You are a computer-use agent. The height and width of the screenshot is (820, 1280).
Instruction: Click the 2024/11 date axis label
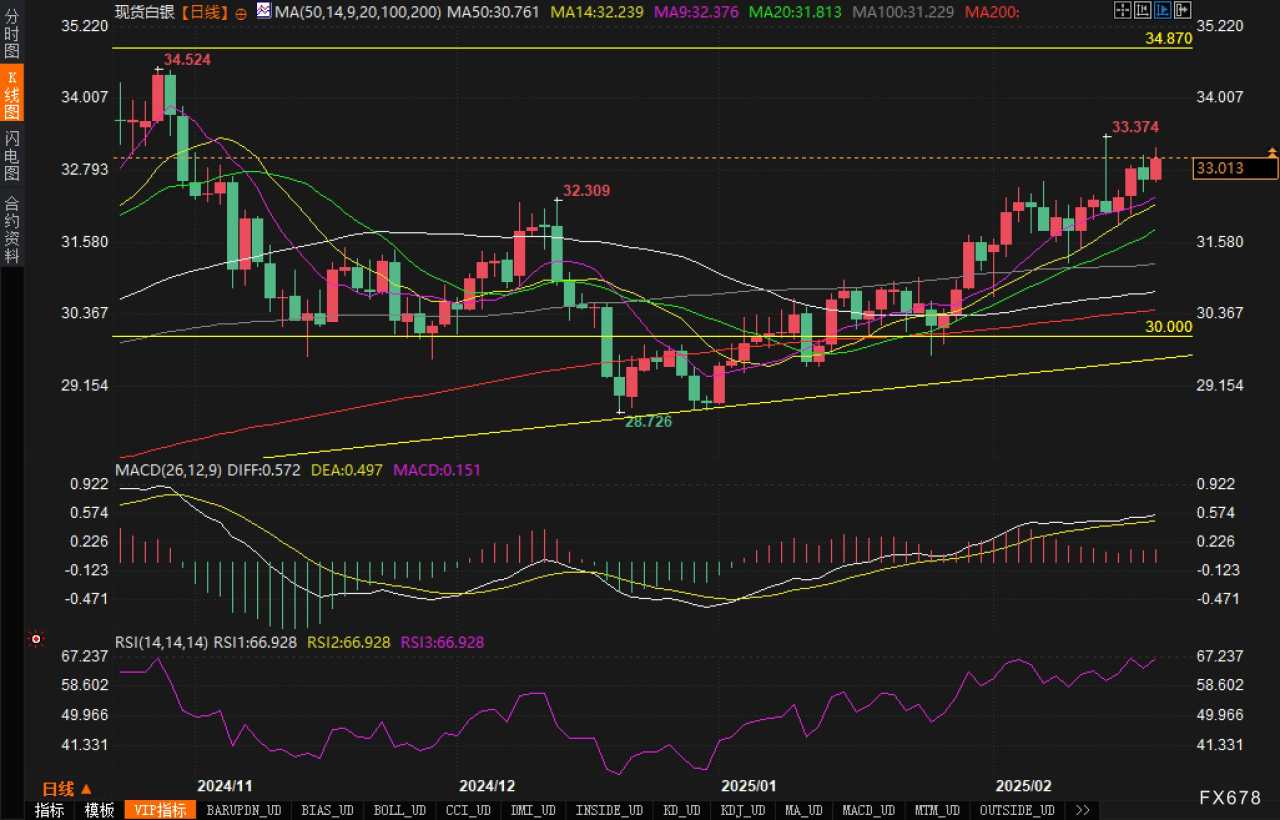tap(224, 786)
